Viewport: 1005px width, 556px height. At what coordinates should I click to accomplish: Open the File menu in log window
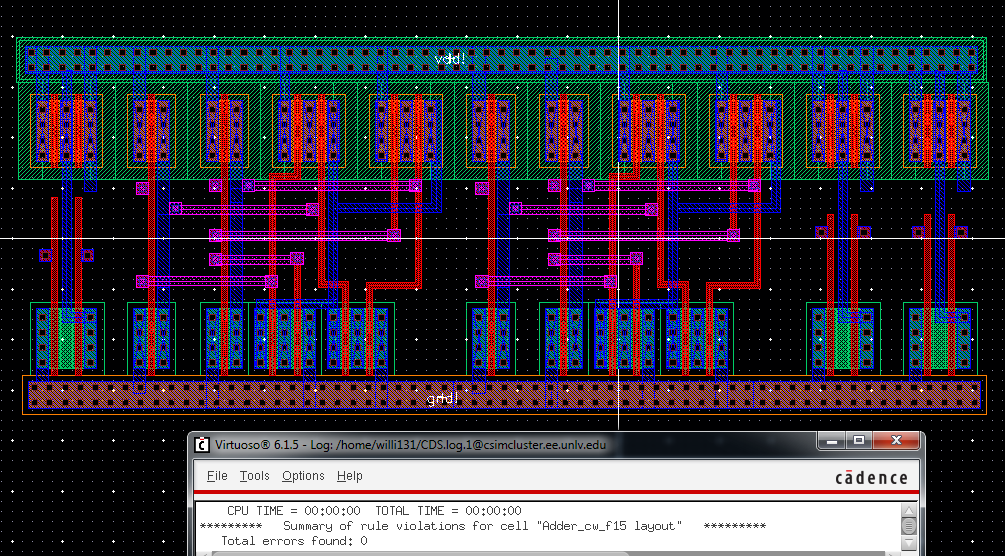[x=217, y=476]
